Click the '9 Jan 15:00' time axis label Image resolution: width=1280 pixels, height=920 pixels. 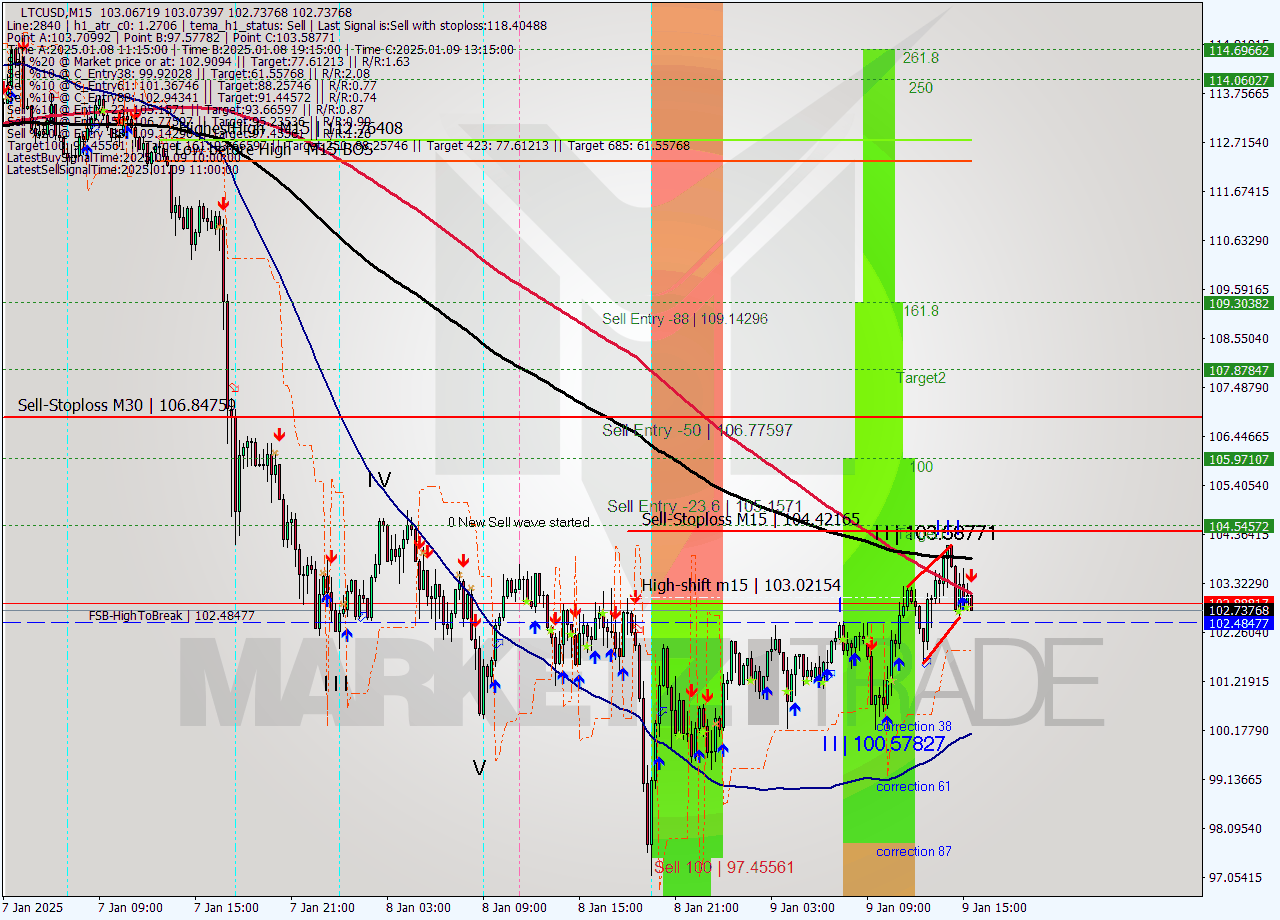992,908
